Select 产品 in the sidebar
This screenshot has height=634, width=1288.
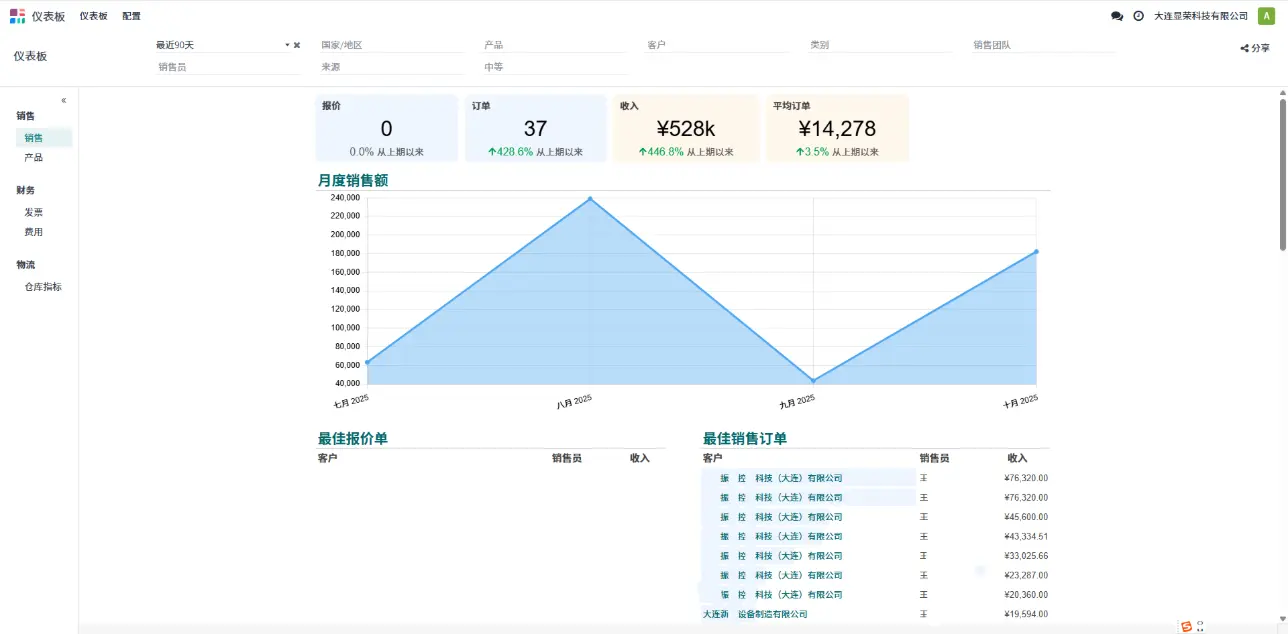click(x=34, y=157)
